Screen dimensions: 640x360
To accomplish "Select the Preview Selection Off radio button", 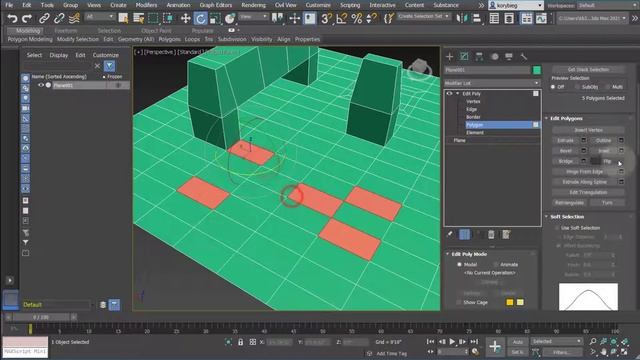I will pyautogui.click(x=553, y=87).
